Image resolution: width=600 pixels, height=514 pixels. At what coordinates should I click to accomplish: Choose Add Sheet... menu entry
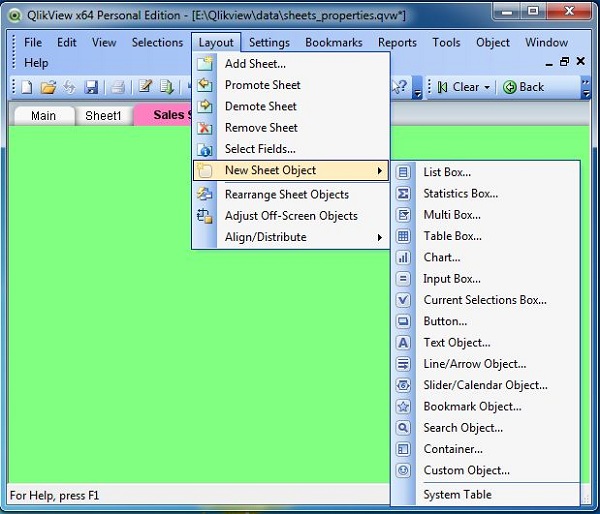click(291, 64)
